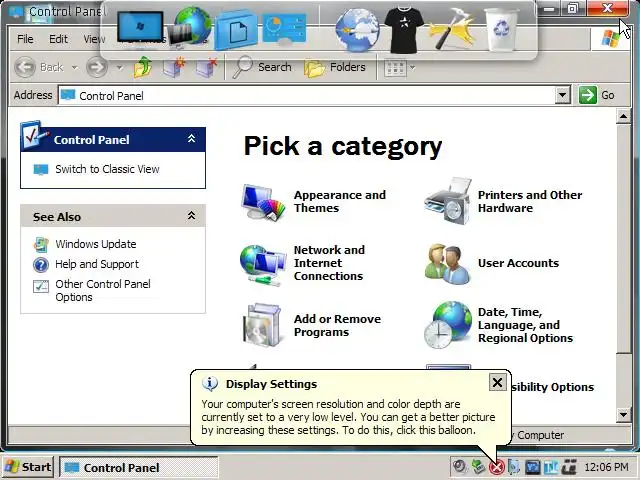
Task: Click the green Go button
Action: [x=597, y=95]
